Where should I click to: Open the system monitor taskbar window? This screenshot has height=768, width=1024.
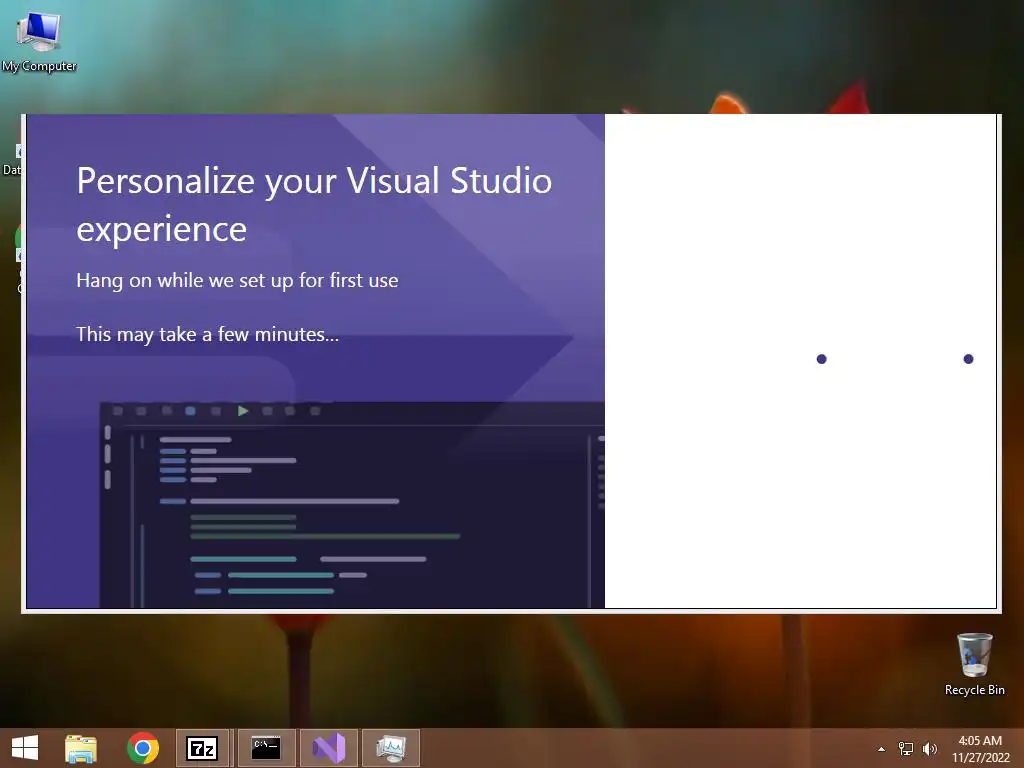(391, 748)
